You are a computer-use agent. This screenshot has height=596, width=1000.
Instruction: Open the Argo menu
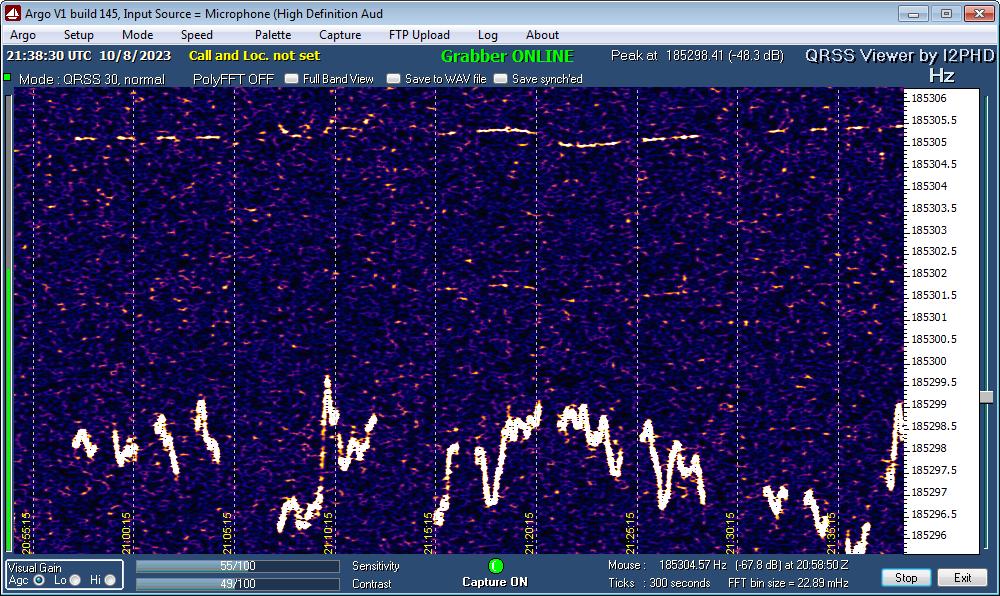click(x=23, y=35)
